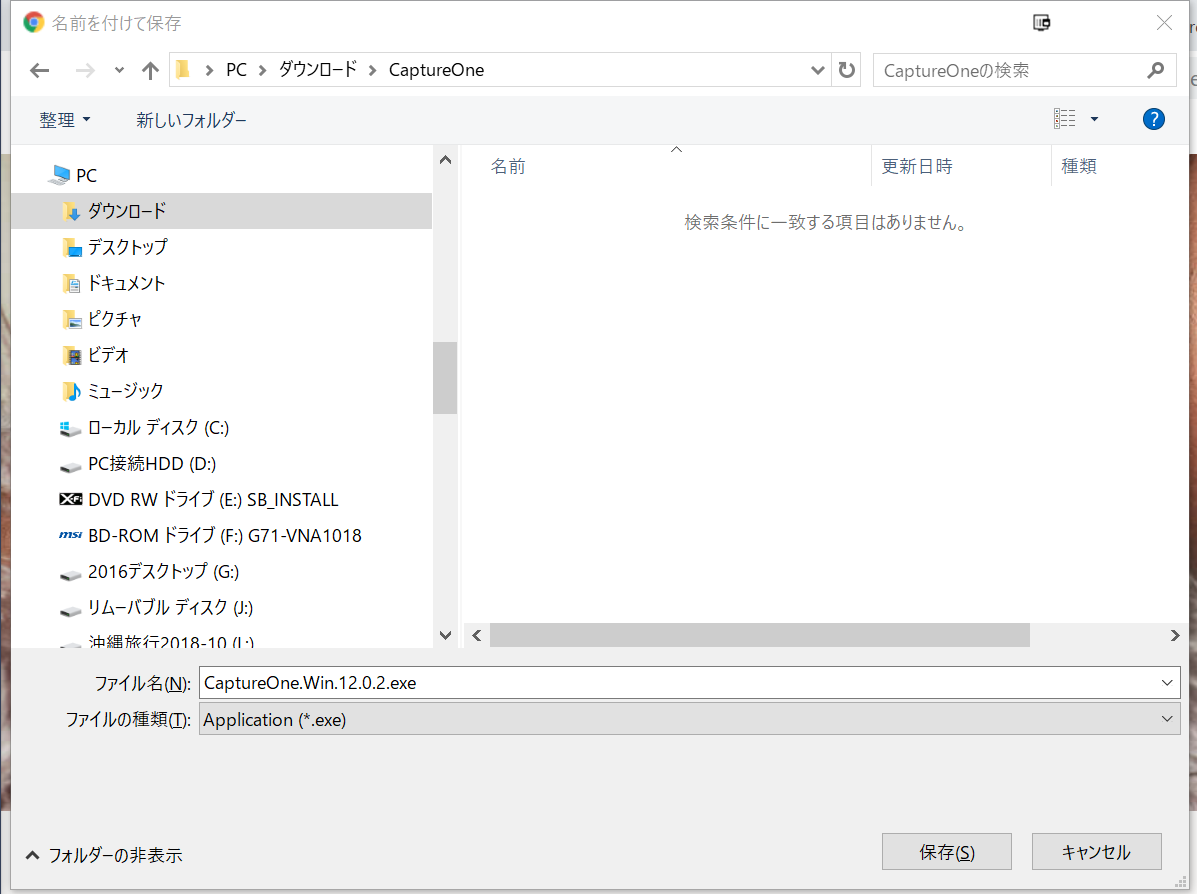Click the view layout icon

pyautogui.click(x=1065, y=119)
